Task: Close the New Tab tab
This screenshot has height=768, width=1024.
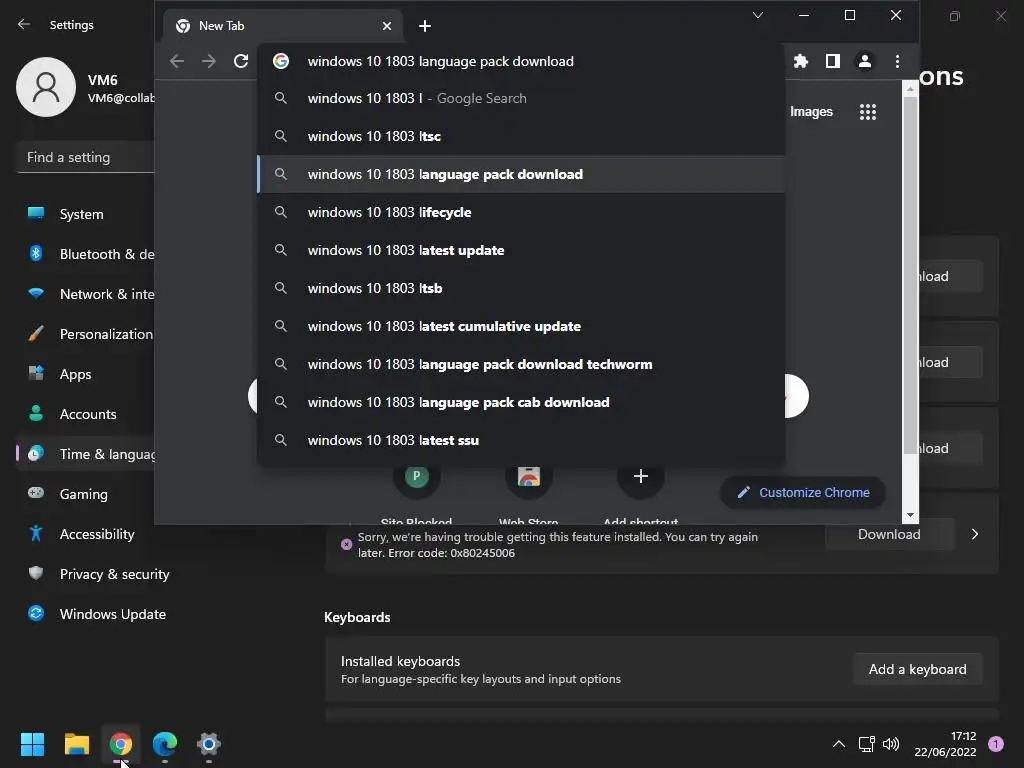Action: click(x=387, y=26)
